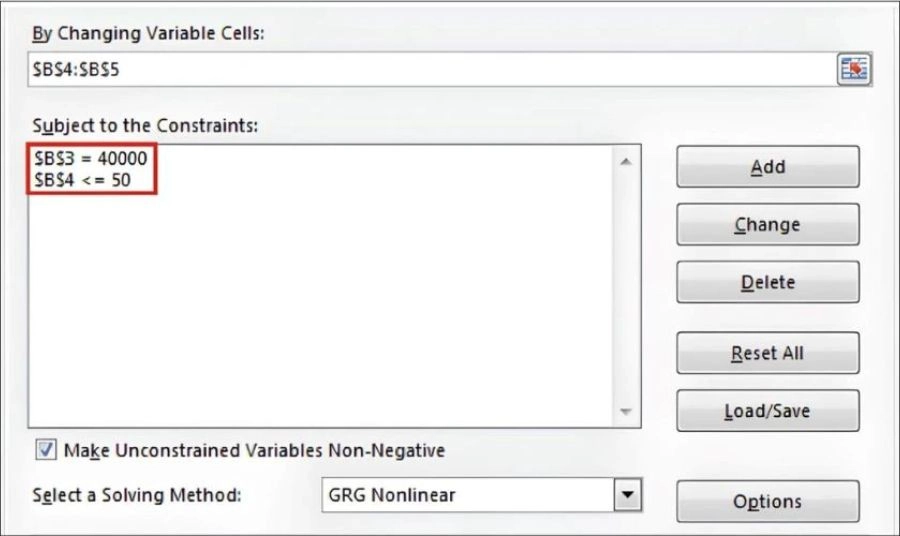900x536 pixels.
Task: Open the Solver Options button
Action: coord(767,502)
